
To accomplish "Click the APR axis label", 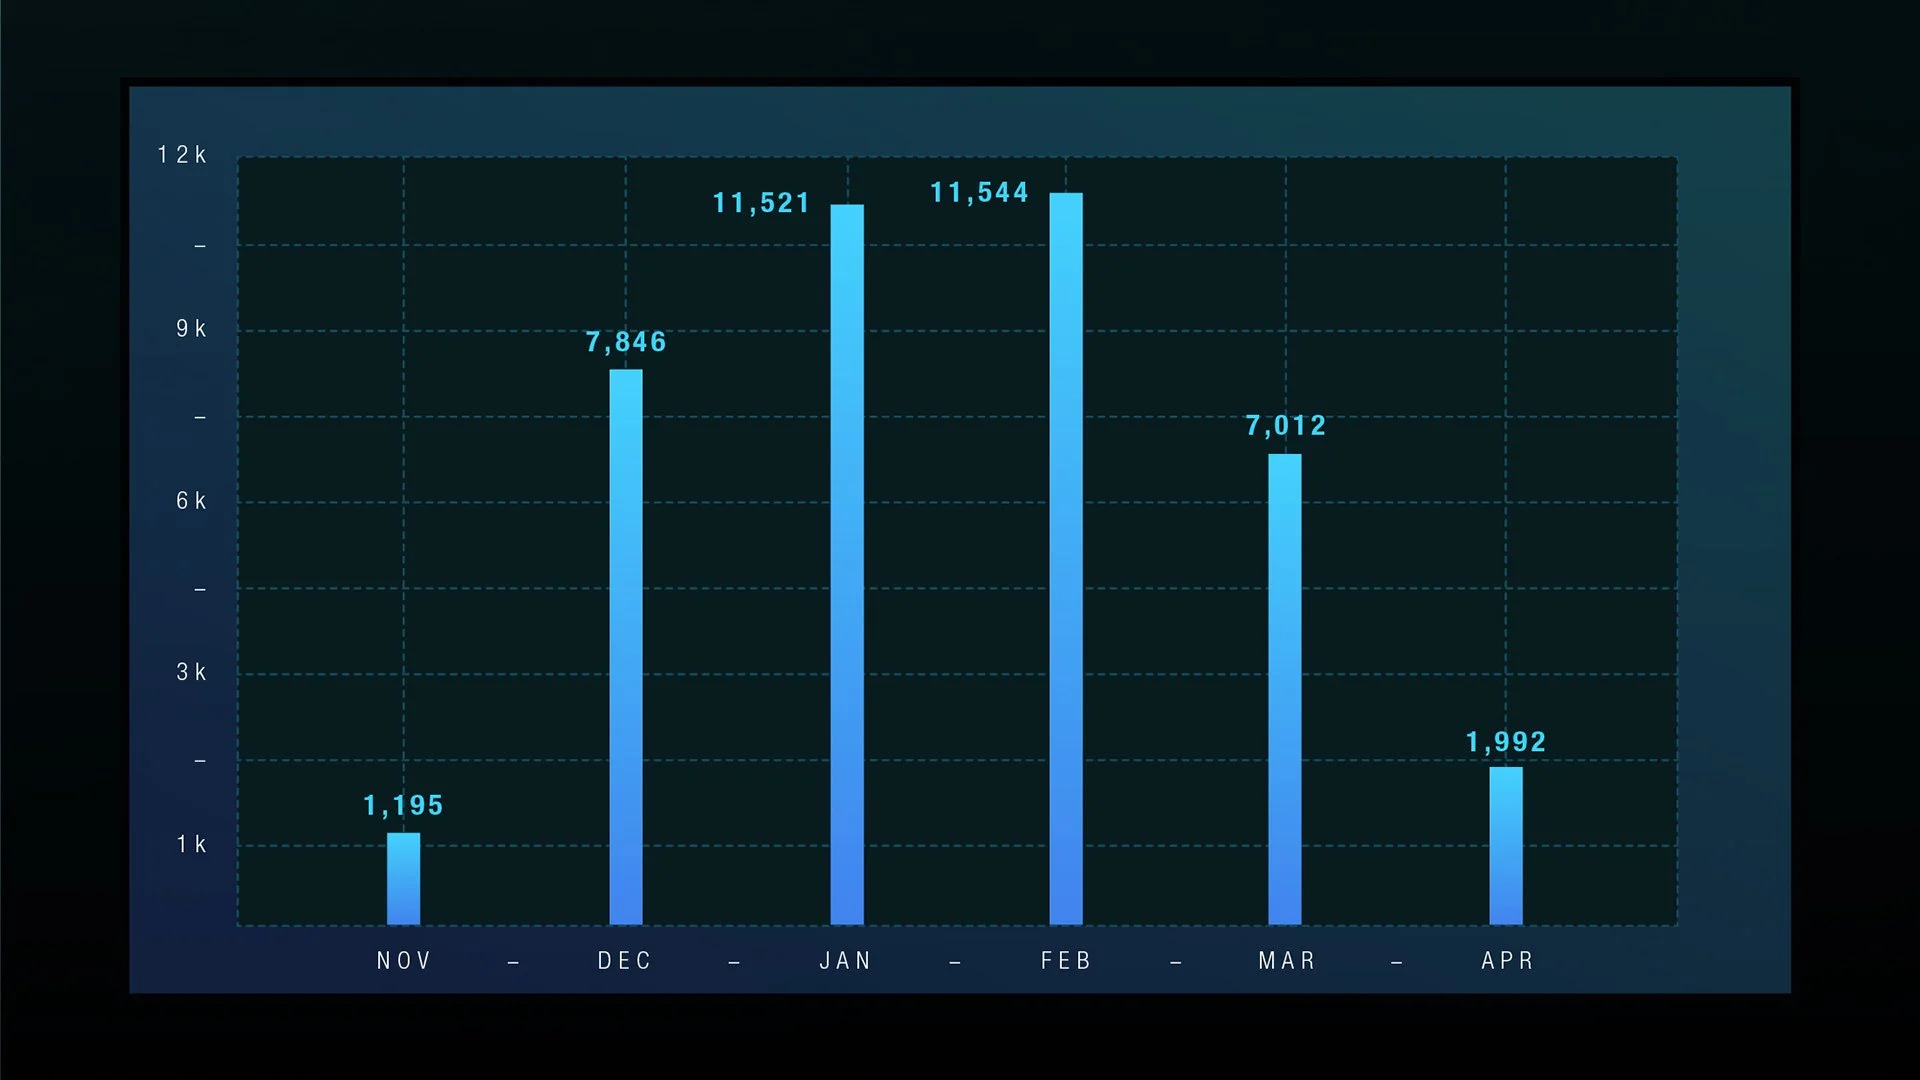I will pos(1507,961).
